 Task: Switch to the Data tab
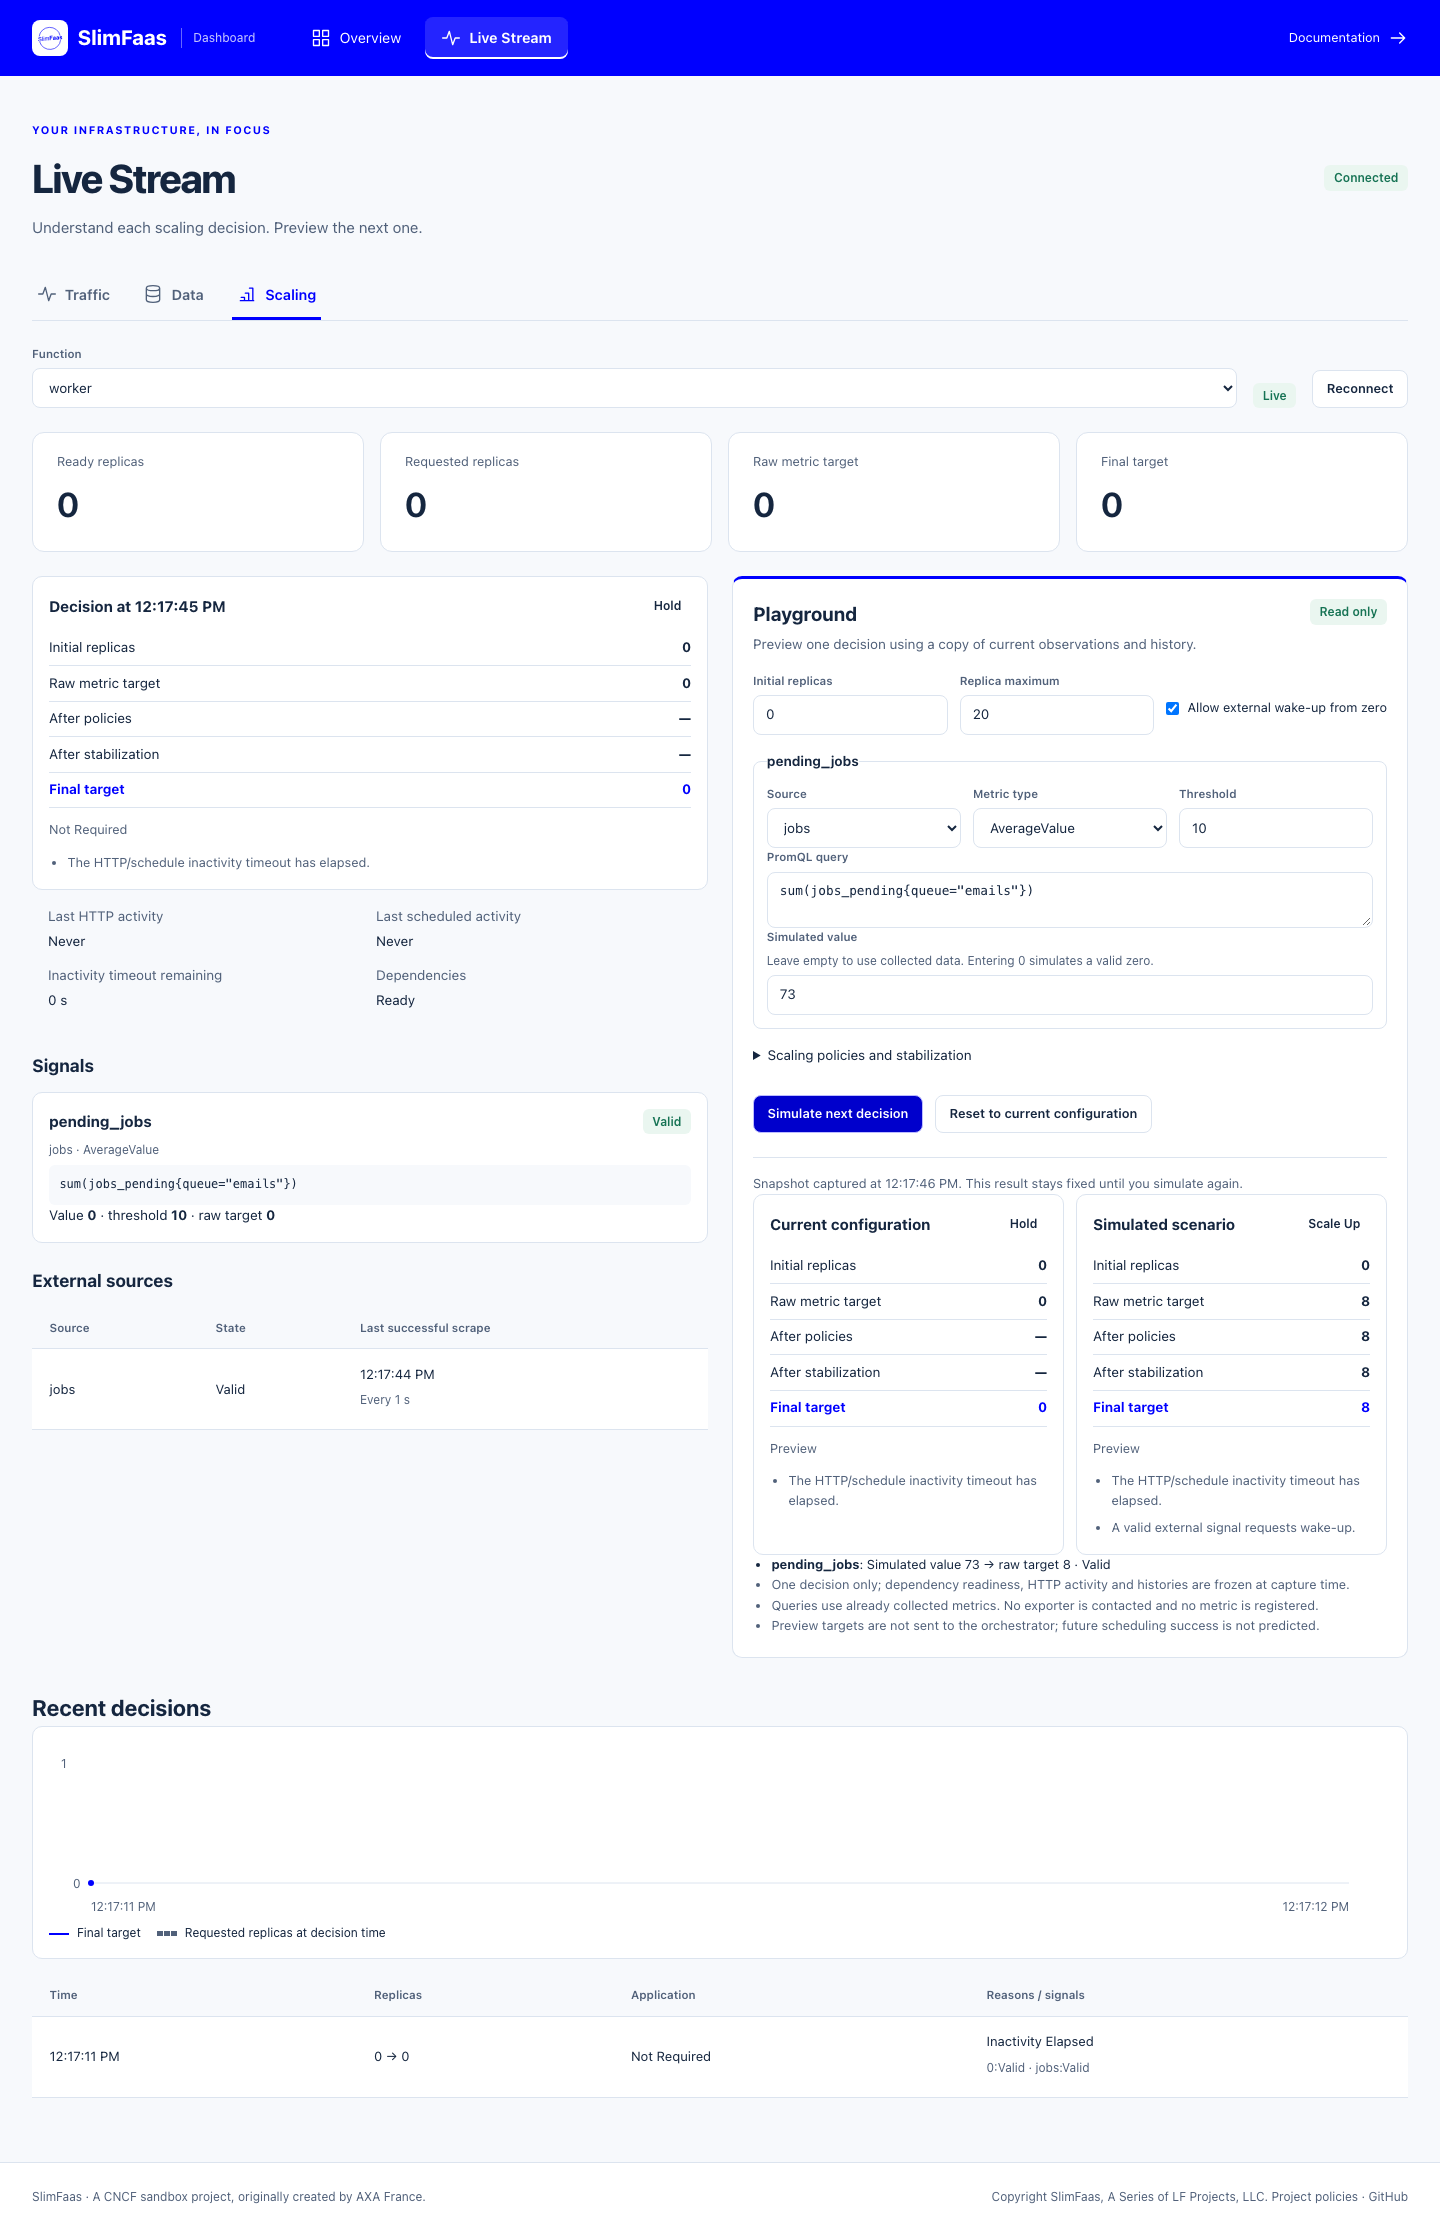174,295
